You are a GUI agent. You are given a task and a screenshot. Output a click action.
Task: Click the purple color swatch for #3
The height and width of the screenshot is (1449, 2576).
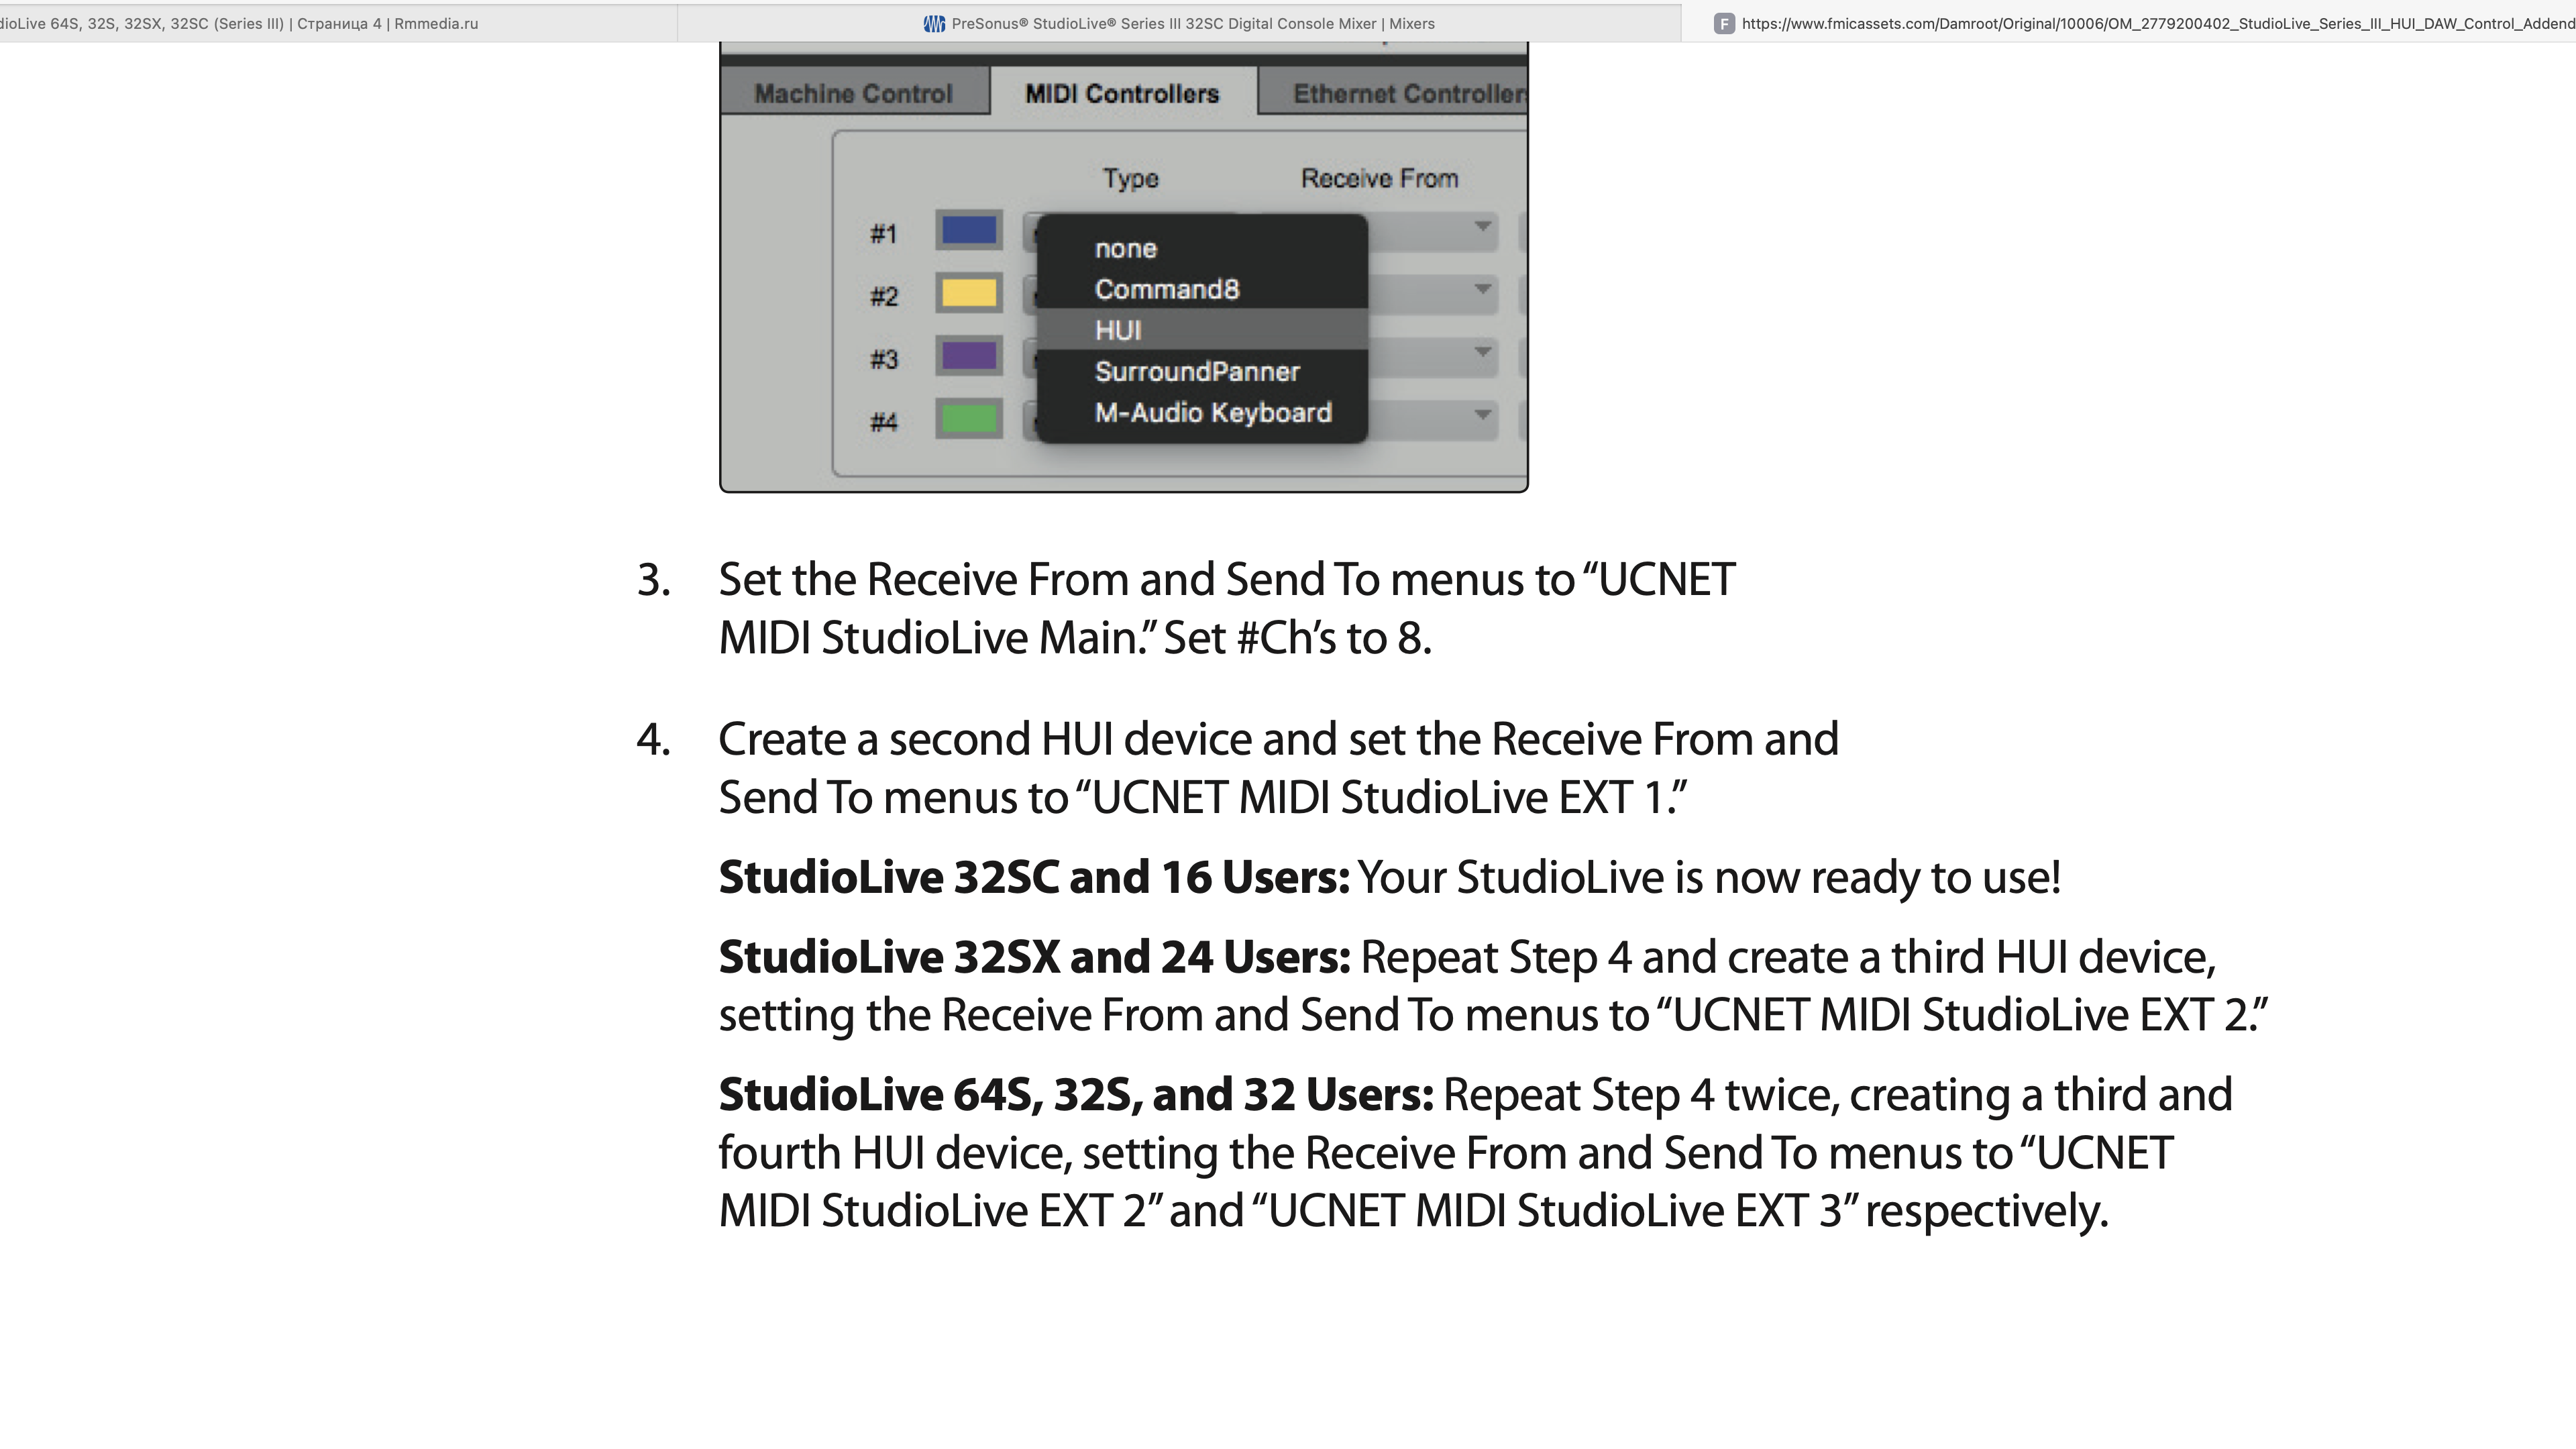pyautogui.click(x=968, y=356)
